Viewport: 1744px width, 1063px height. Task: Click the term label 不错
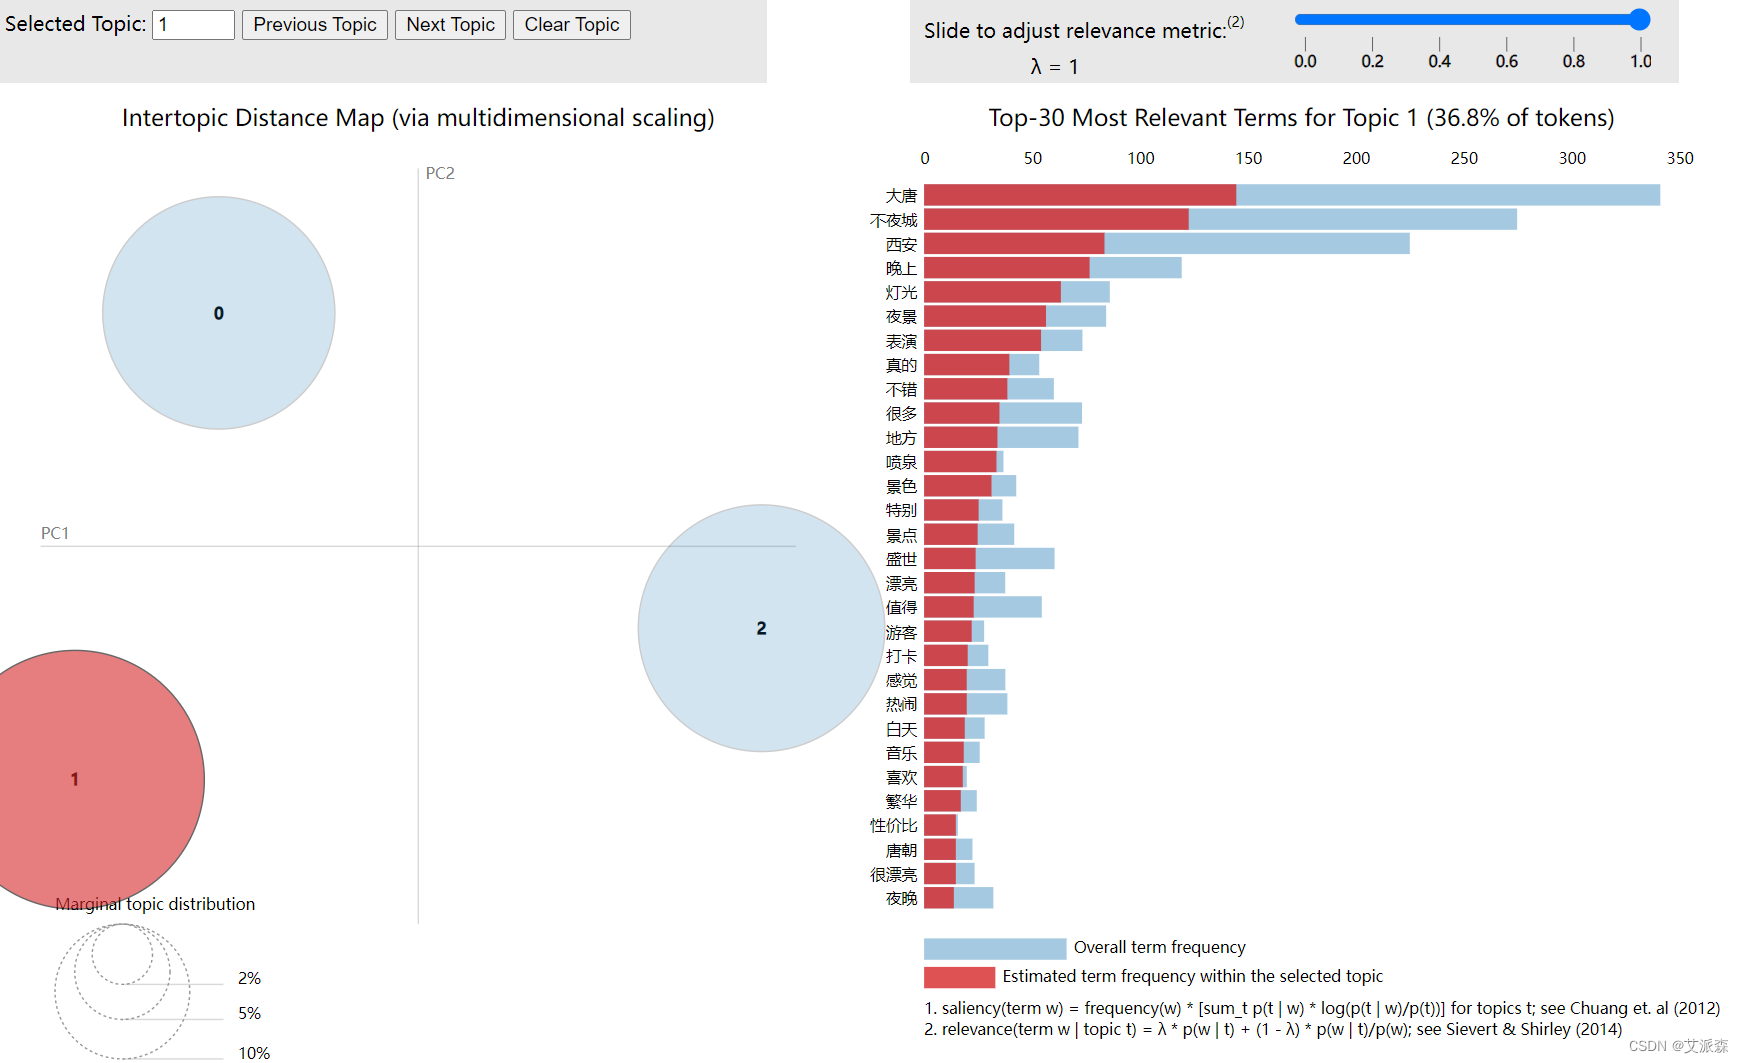click(x=901, y=389)
